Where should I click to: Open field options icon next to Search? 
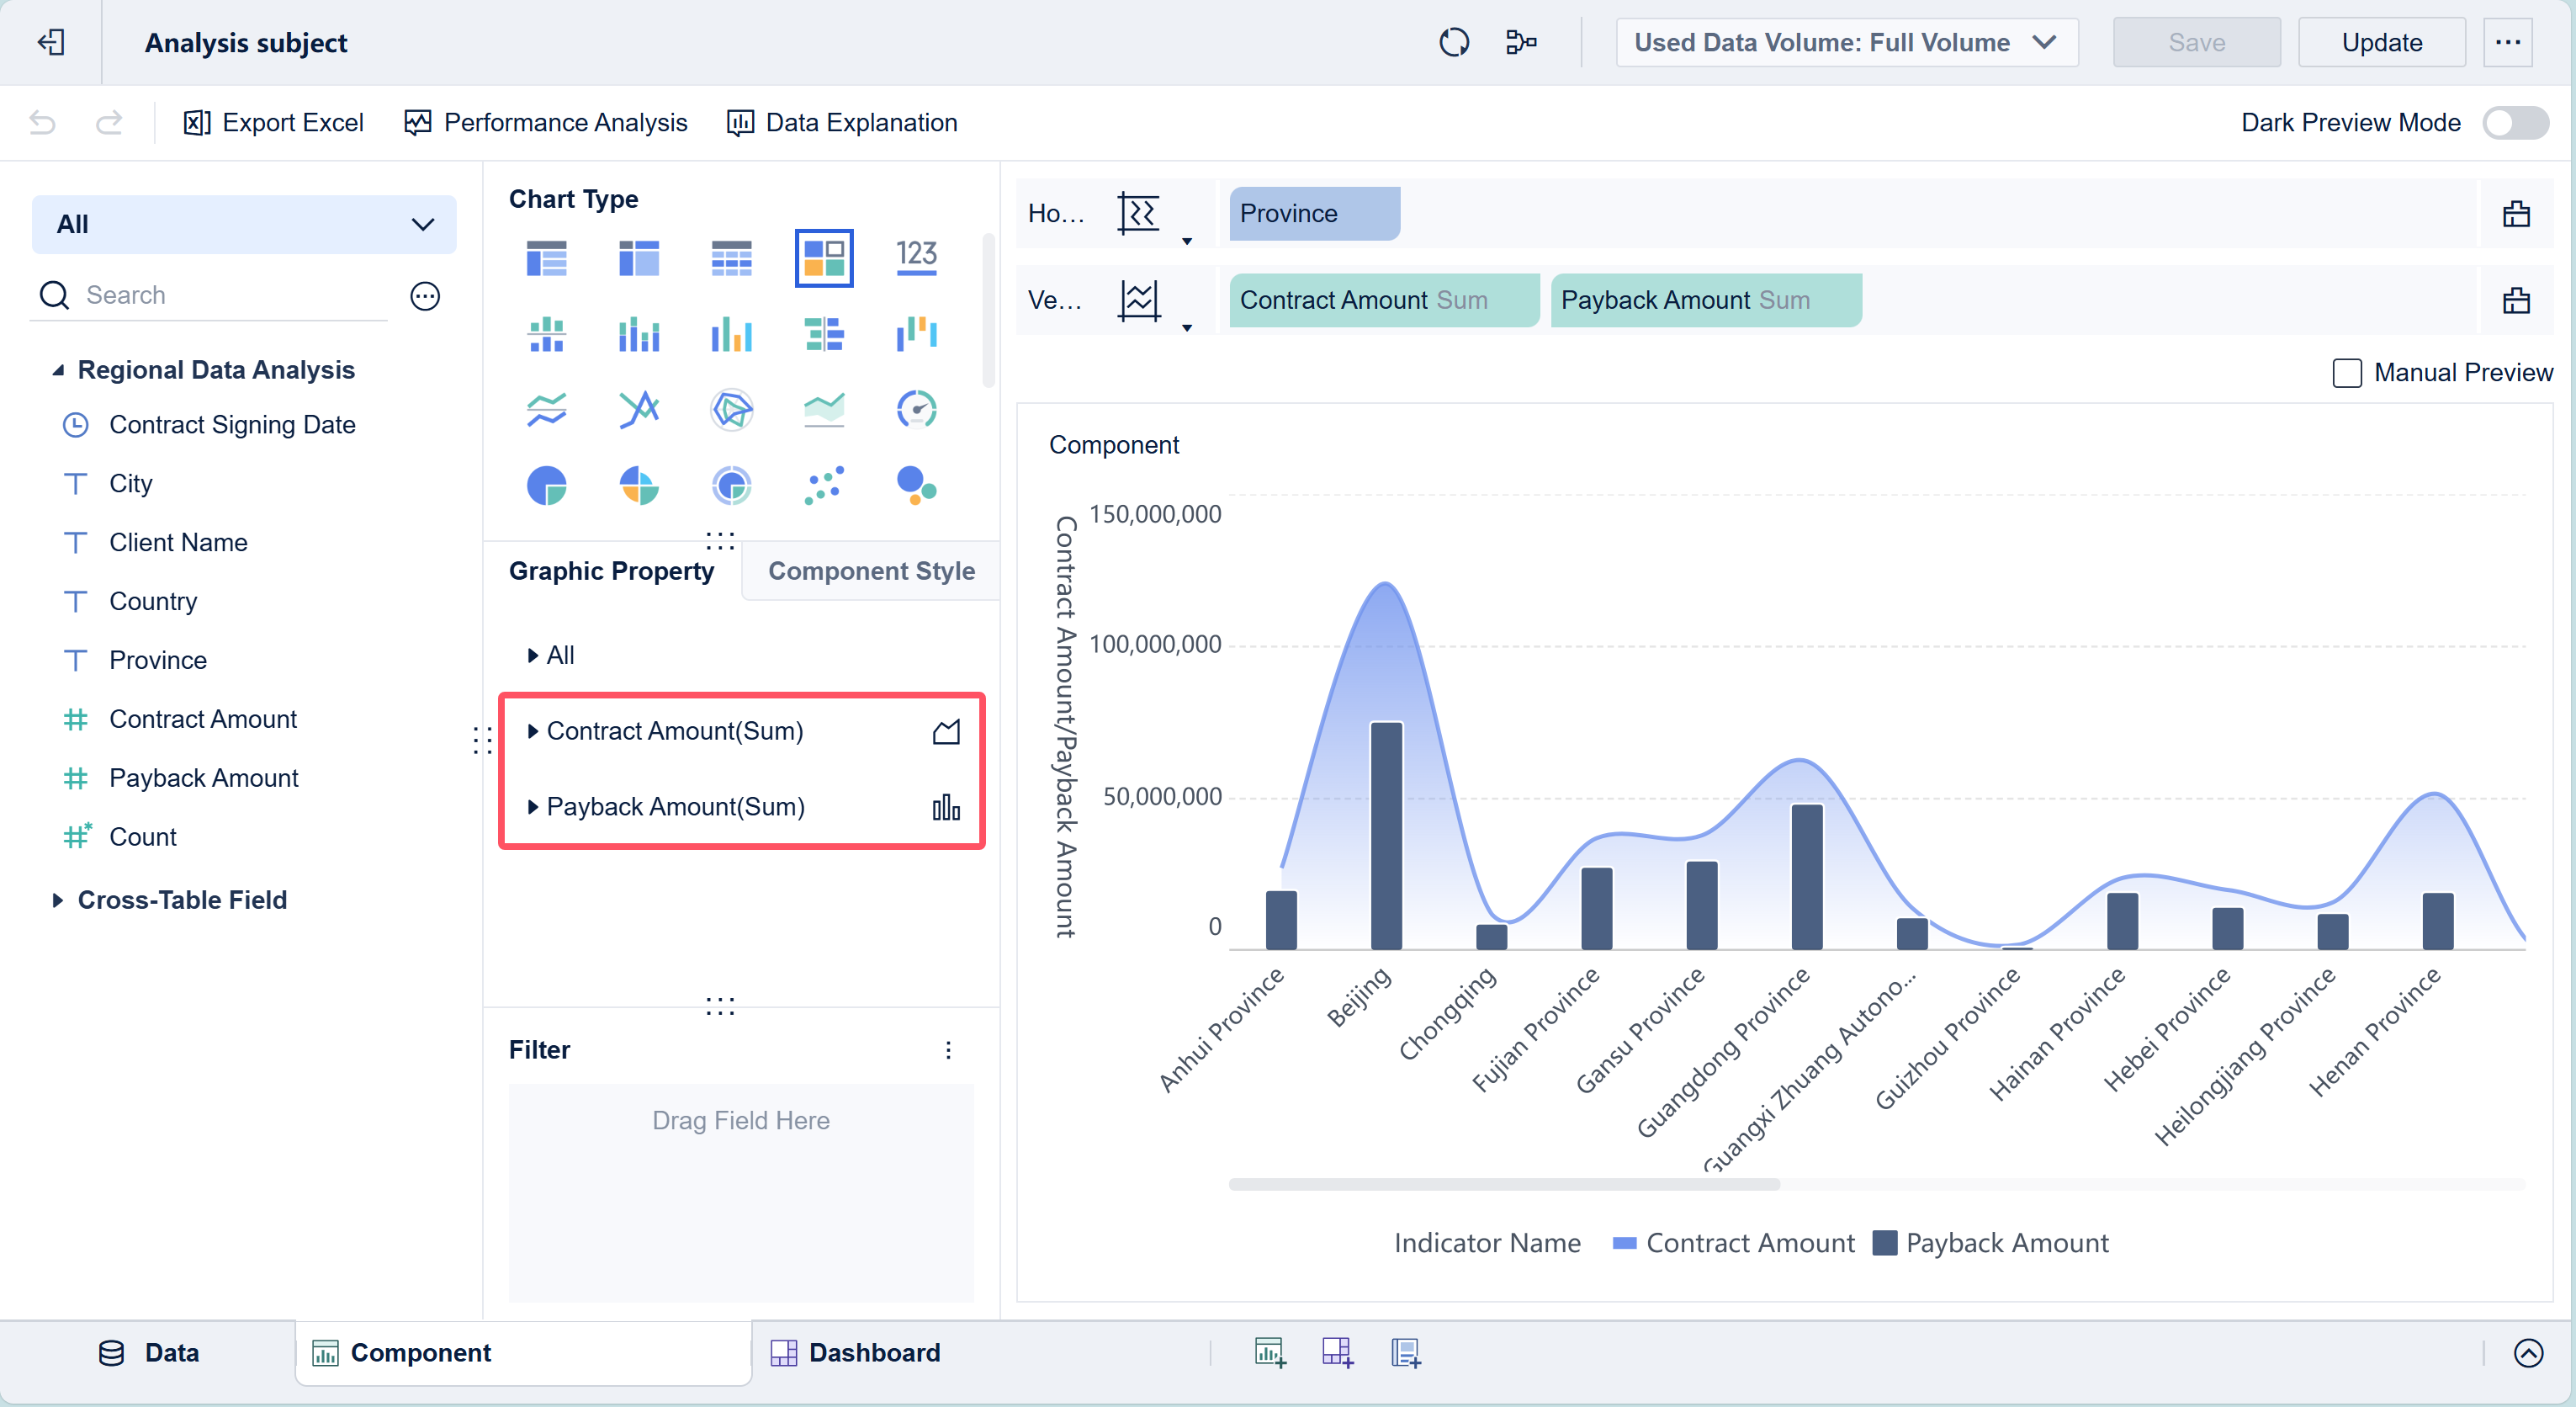(x=425, y=295)
